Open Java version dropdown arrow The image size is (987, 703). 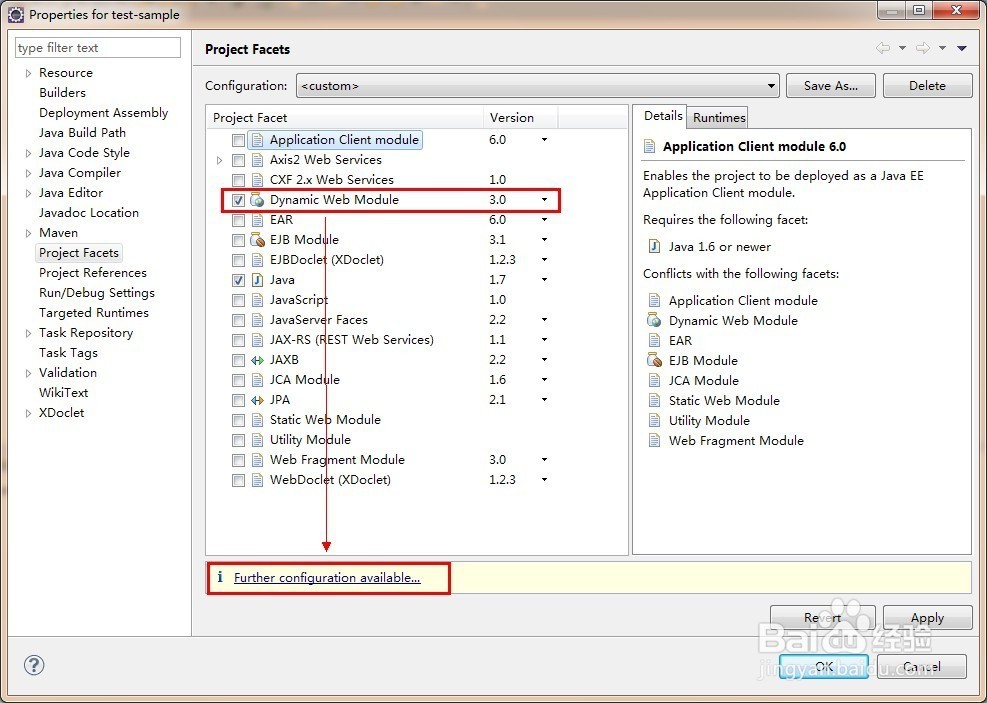coord(544,280)
